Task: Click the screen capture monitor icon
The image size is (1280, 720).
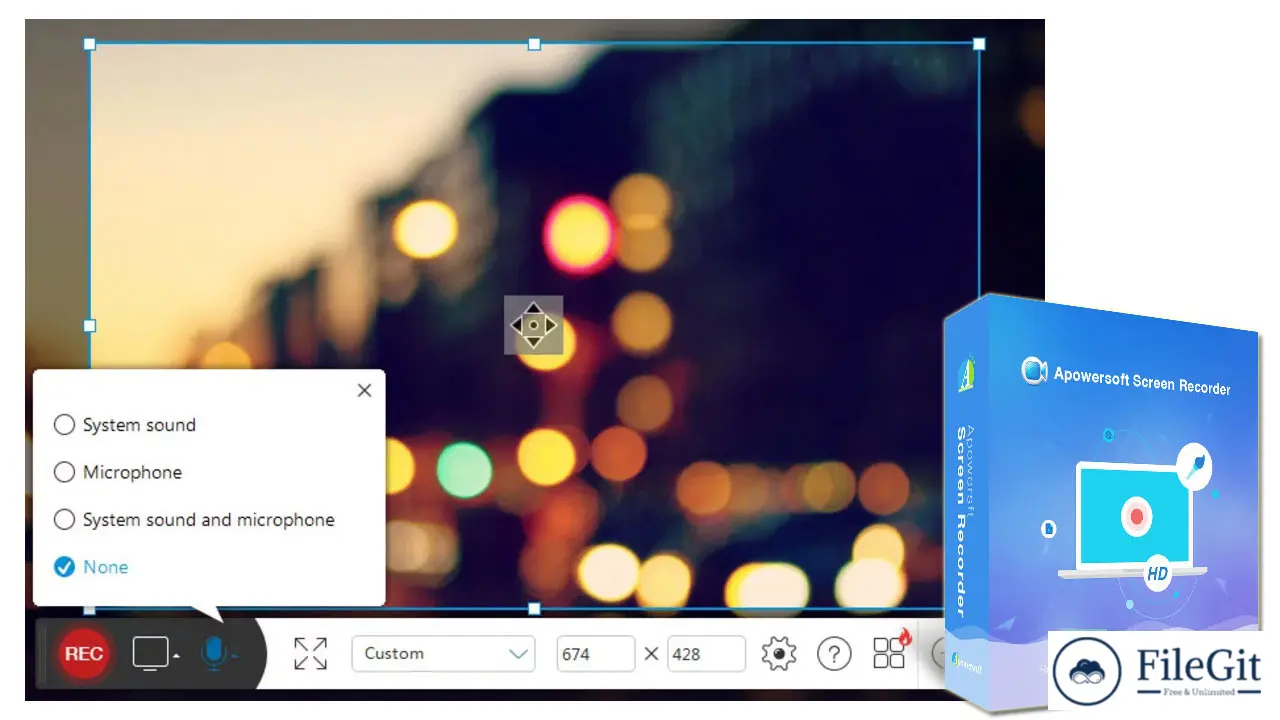Action: click(151, 654)
